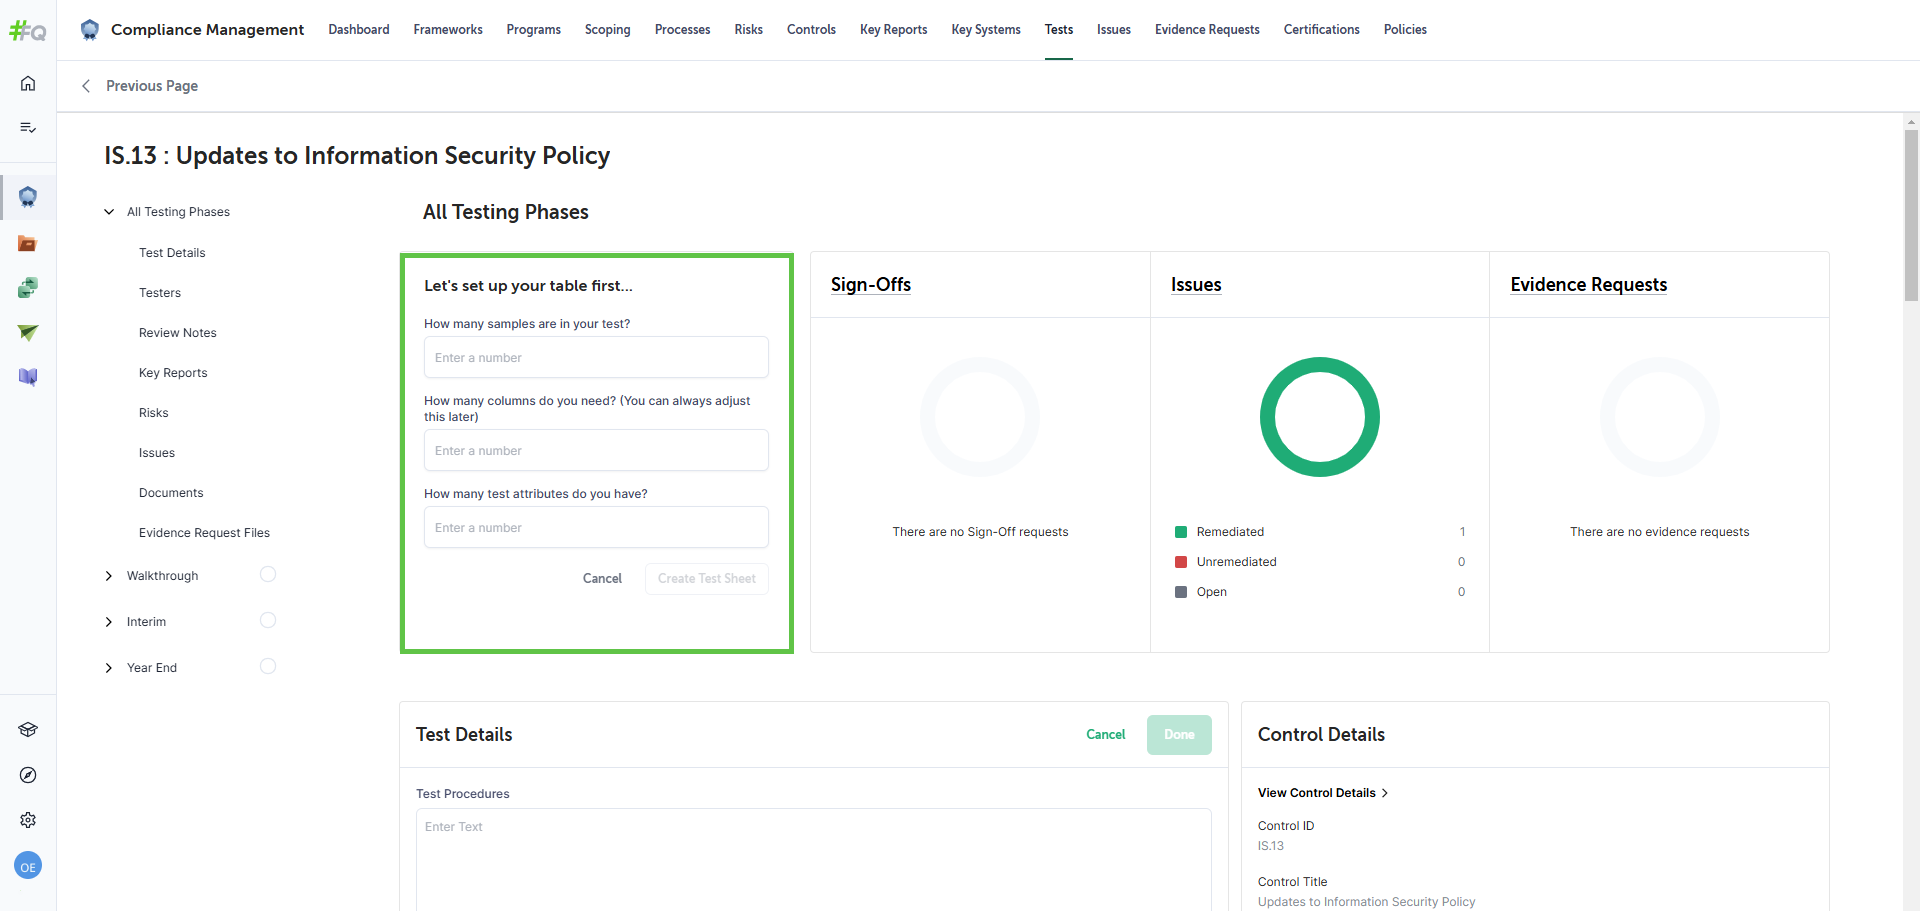1920x911 pixels.
Task: Open the Policies tab
Action: (x=1405, y=30)
